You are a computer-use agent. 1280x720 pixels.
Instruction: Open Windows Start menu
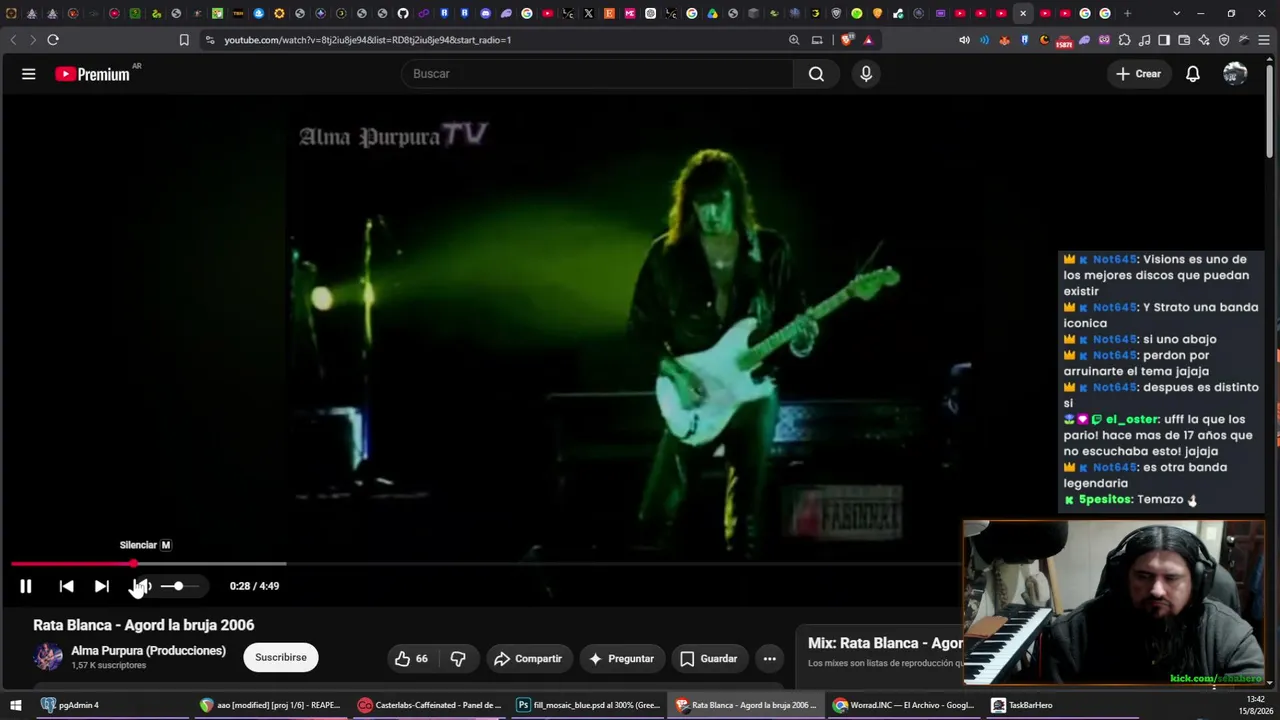14,705
